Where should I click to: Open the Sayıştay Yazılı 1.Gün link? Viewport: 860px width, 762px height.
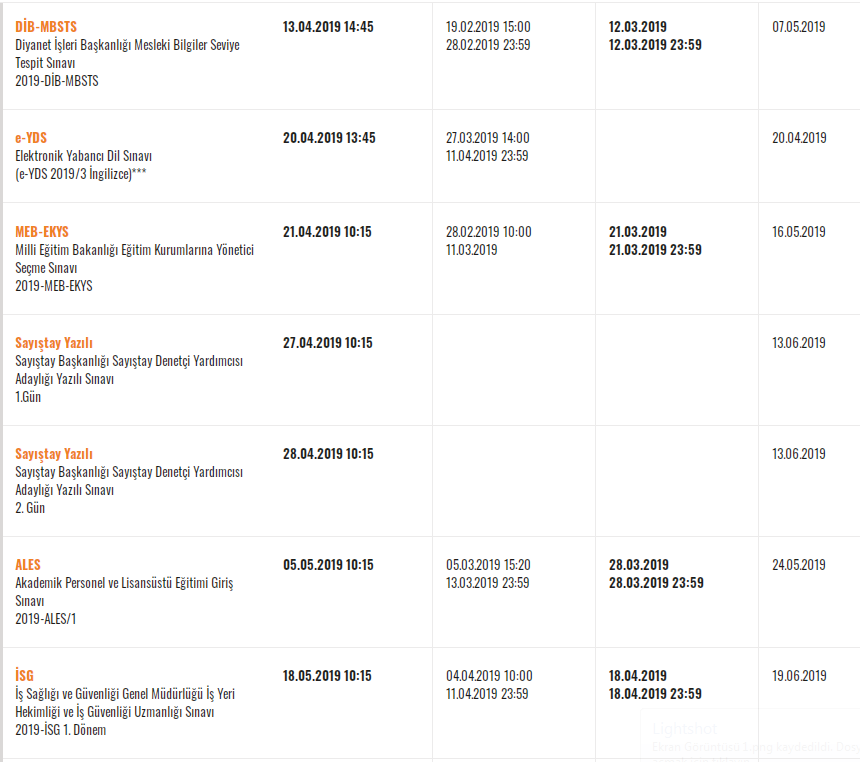54,343
